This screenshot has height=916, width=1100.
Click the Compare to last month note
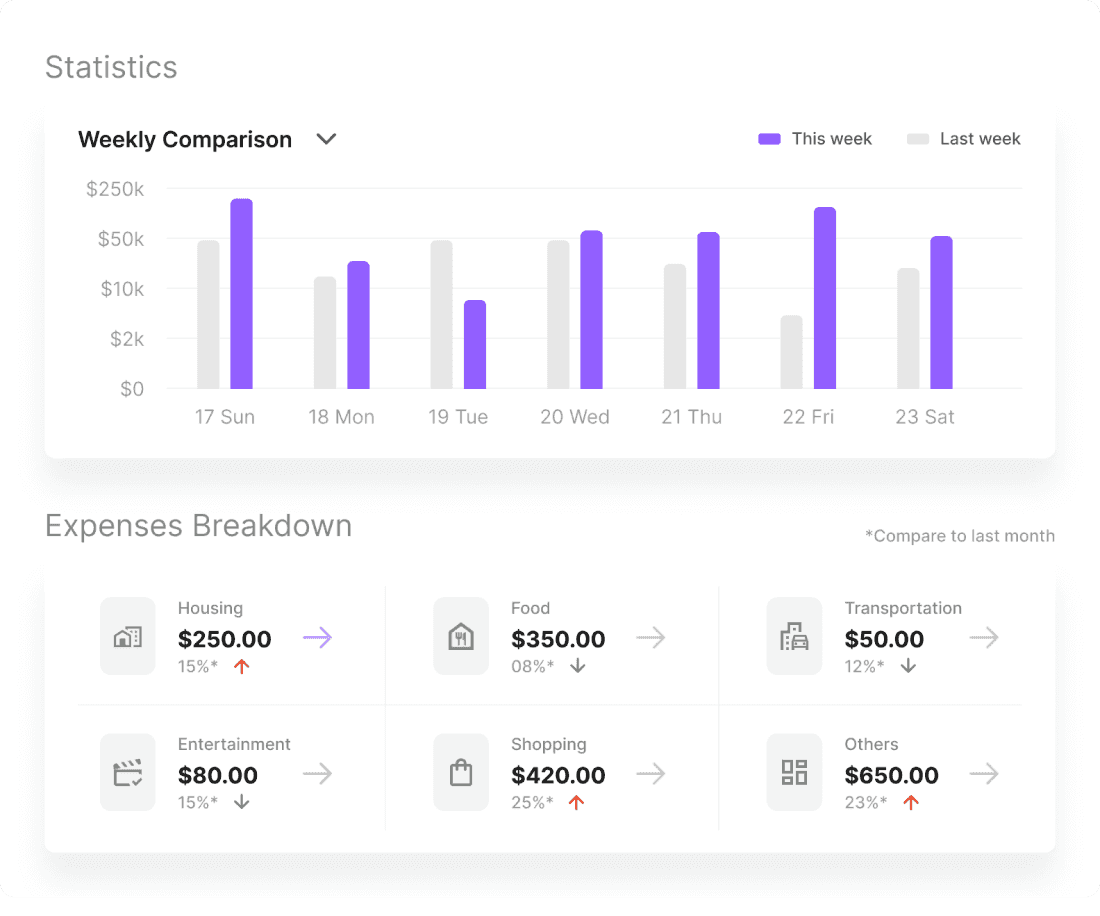coord(960,535)
